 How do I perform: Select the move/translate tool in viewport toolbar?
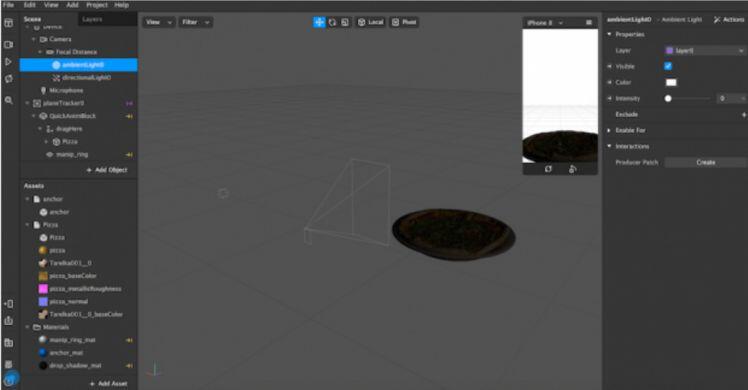click(x=319, y=22)
